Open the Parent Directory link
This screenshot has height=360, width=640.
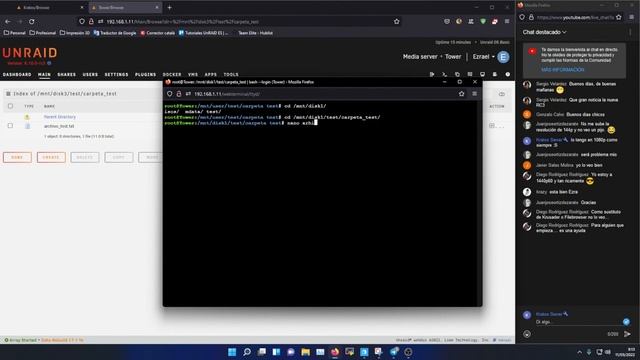click(x=60, y=117)
